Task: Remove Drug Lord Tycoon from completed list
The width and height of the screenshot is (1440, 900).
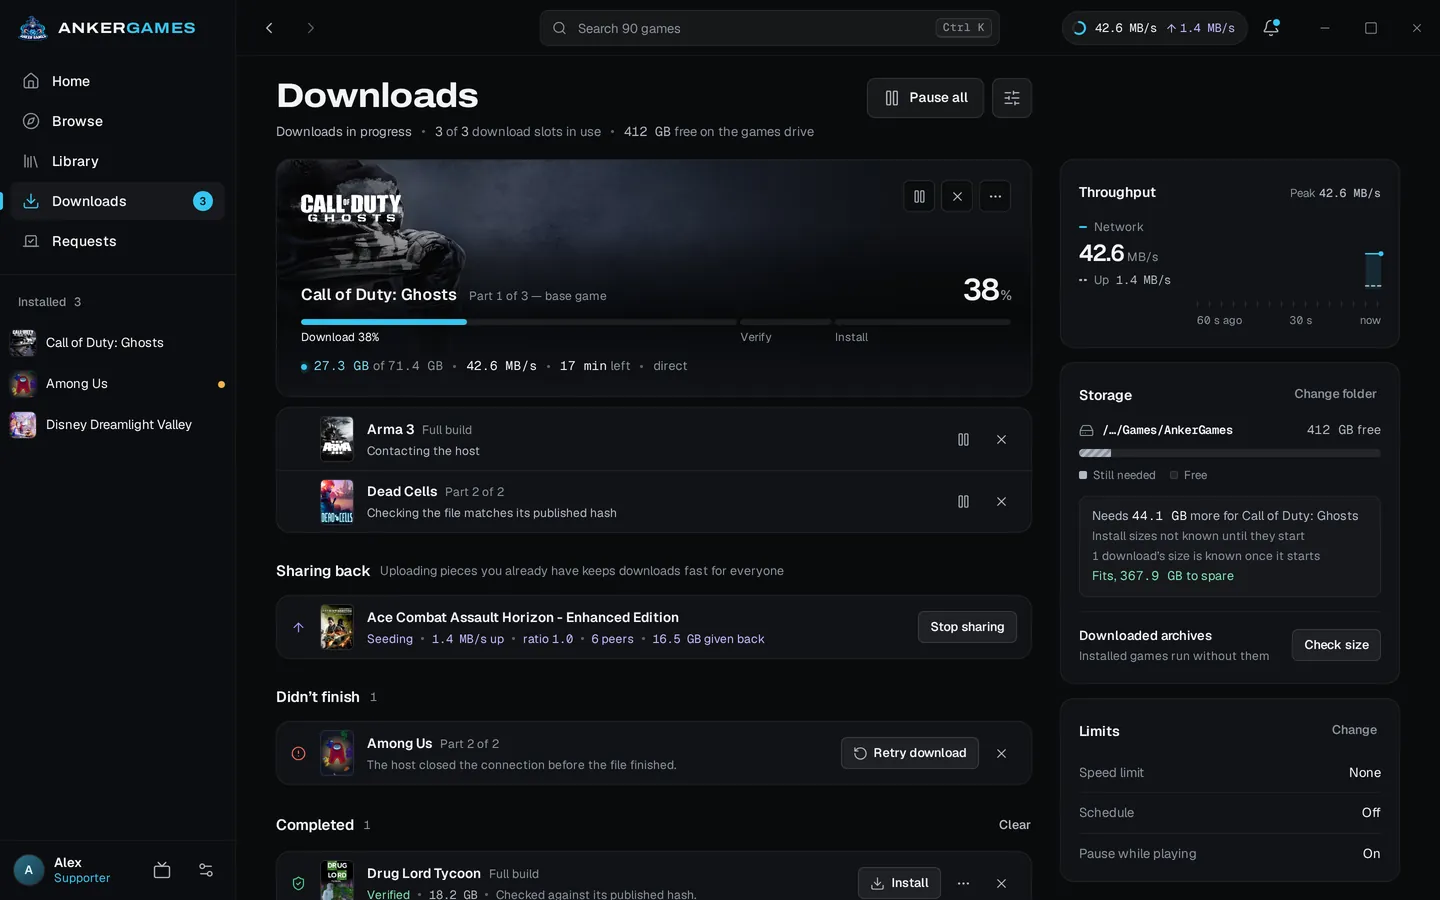Action: (1001, 884)
